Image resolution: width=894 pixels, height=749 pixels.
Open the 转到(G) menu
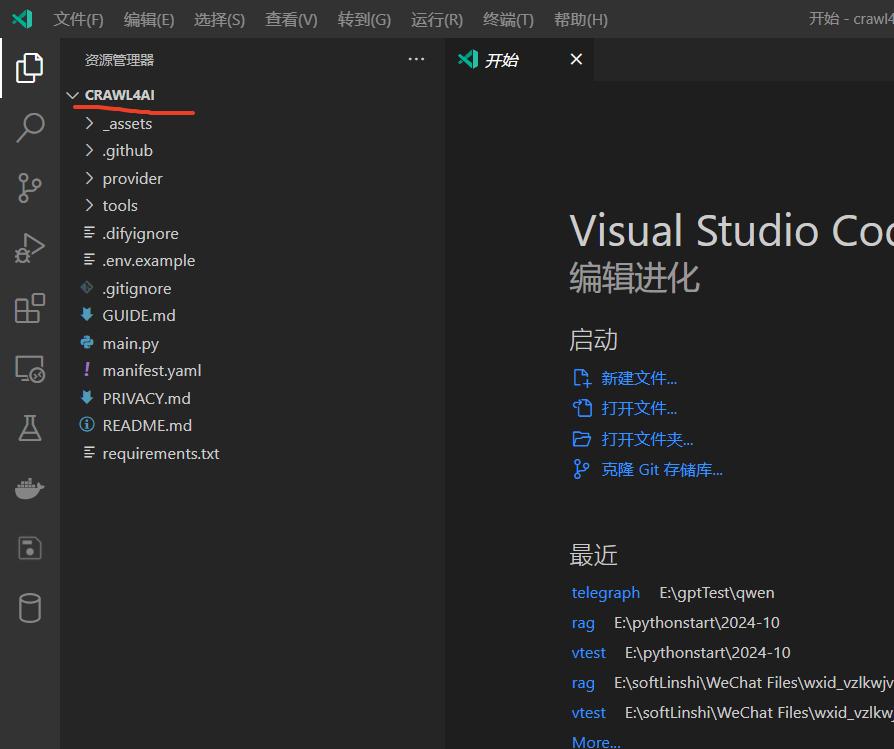[364, 20]
